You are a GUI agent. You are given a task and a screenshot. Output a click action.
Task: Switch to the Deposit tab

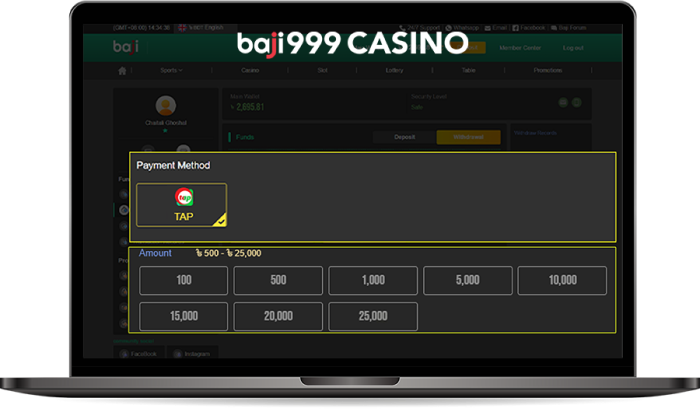click(x=404, y=137)
